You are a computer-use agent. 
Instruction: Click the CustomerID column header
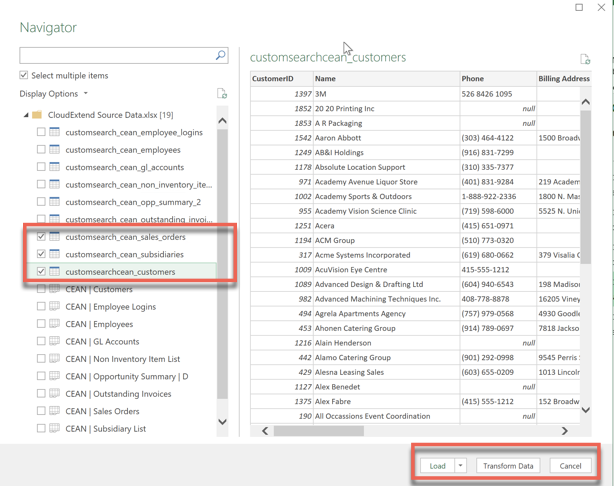click(x=282, y=78)
